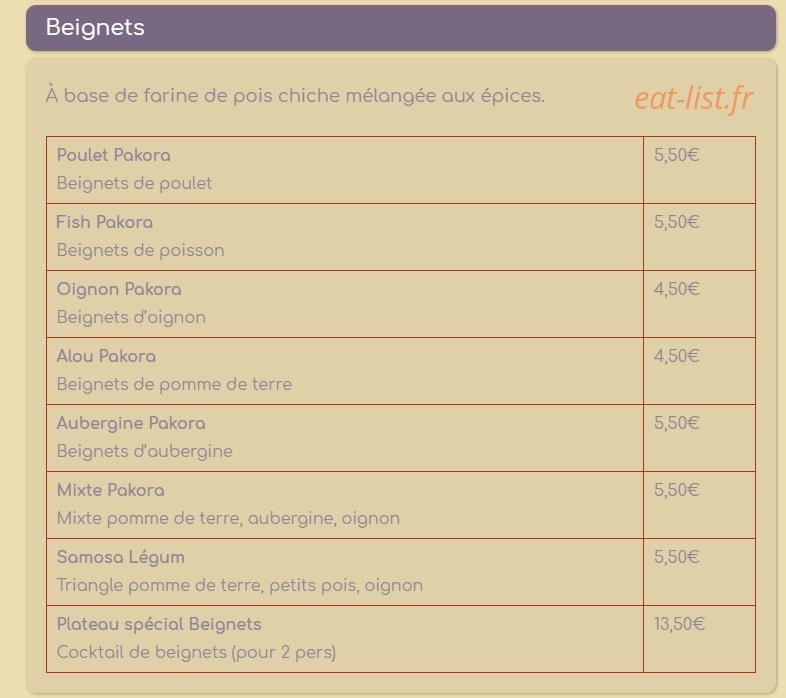Click 'Mixte pomme de terre, aubergine, oignon'
Screen dimensions: 786x698
click(x=228, y=518)
